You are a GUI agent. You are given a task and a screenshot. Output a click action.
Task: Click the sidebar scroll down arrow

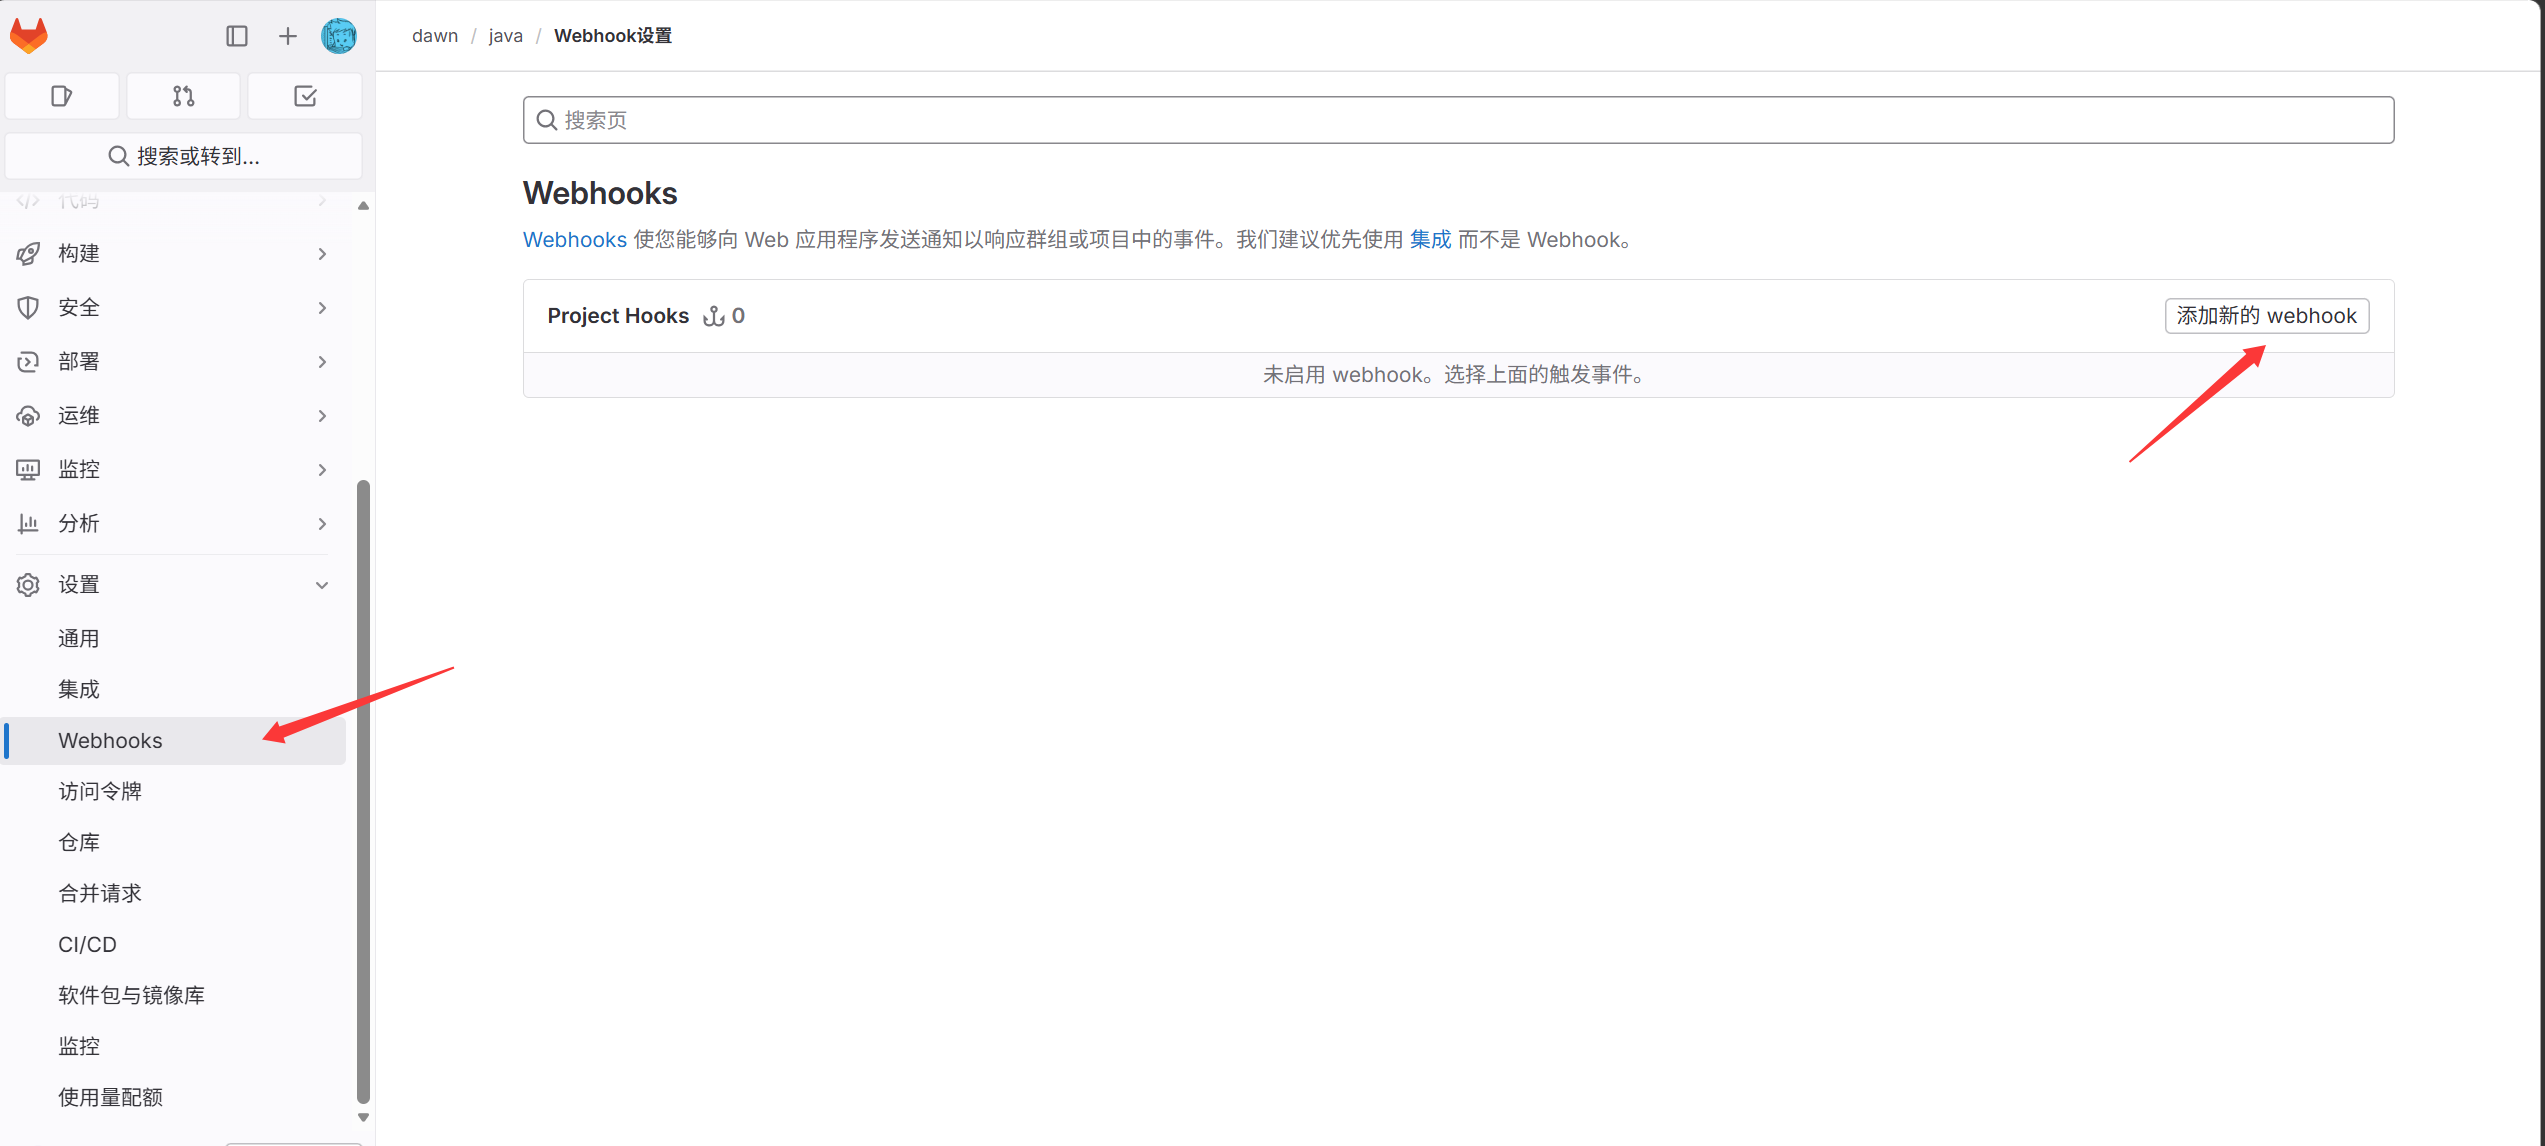click(363, 1118)
